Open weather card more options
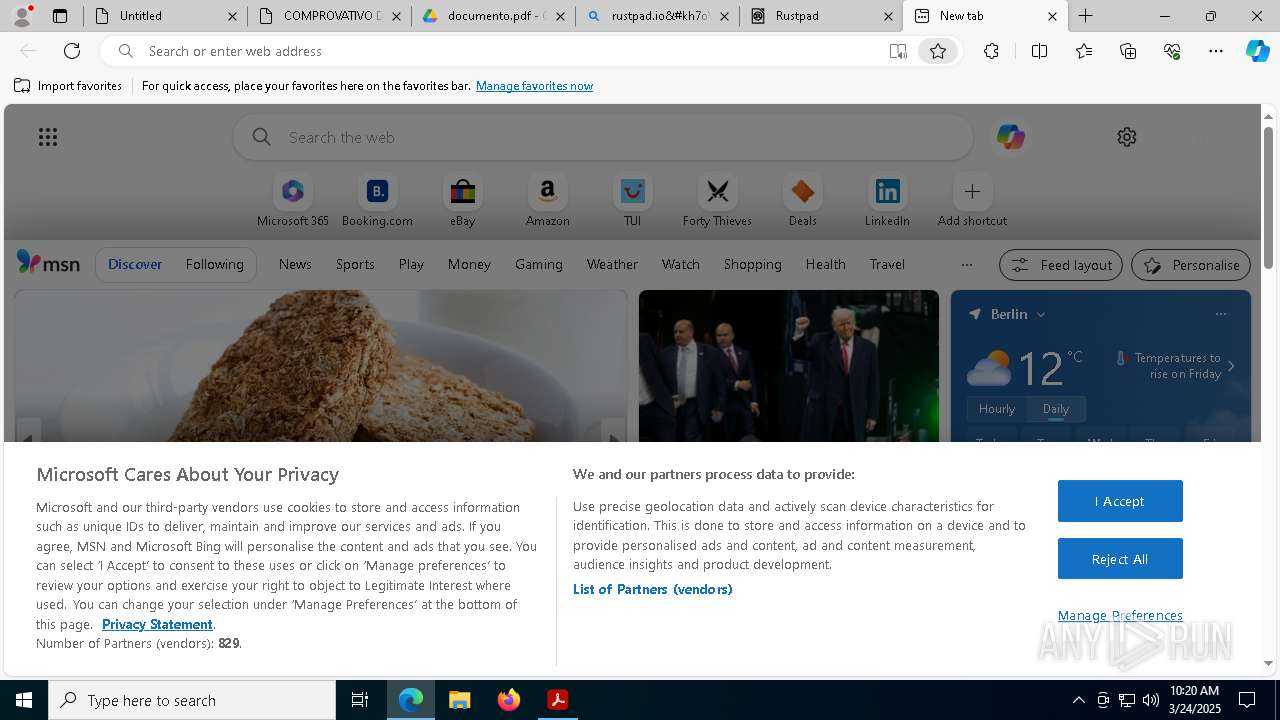The width and height of the screenshot is (1280, 720). tap(1220, 314)
